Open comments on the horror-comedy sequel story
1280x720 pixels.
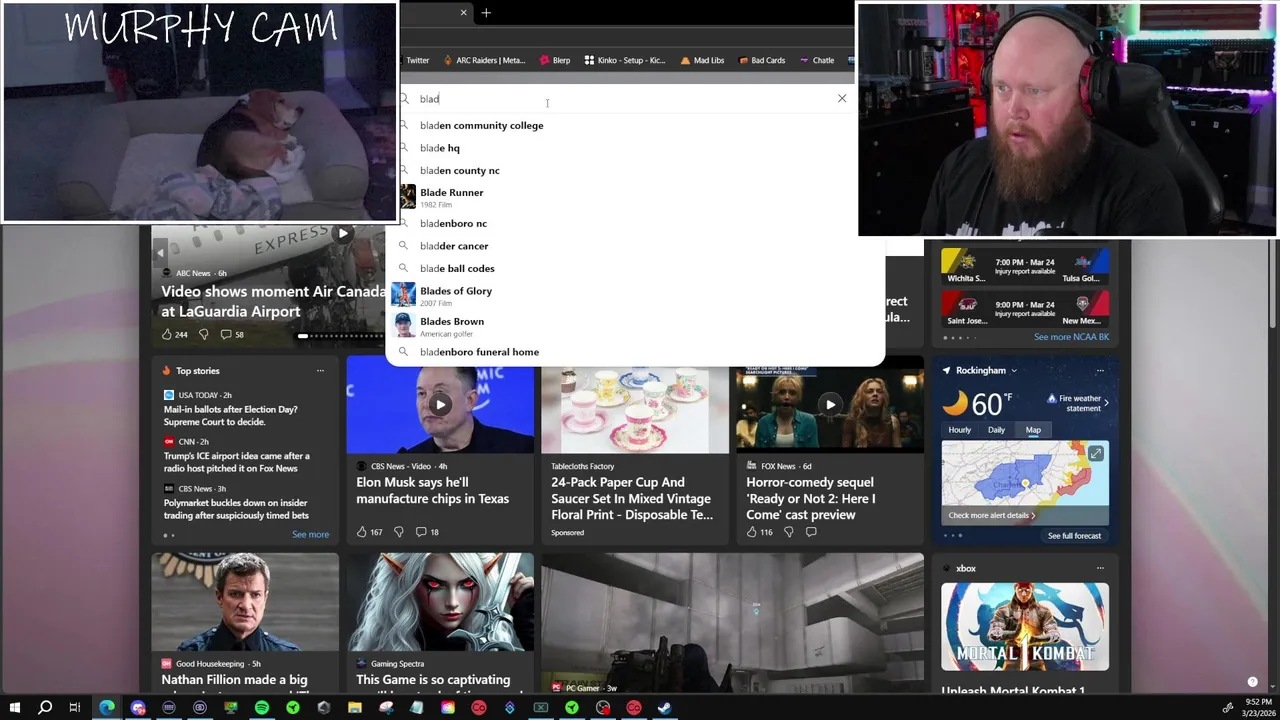click(x=811, y=532)
